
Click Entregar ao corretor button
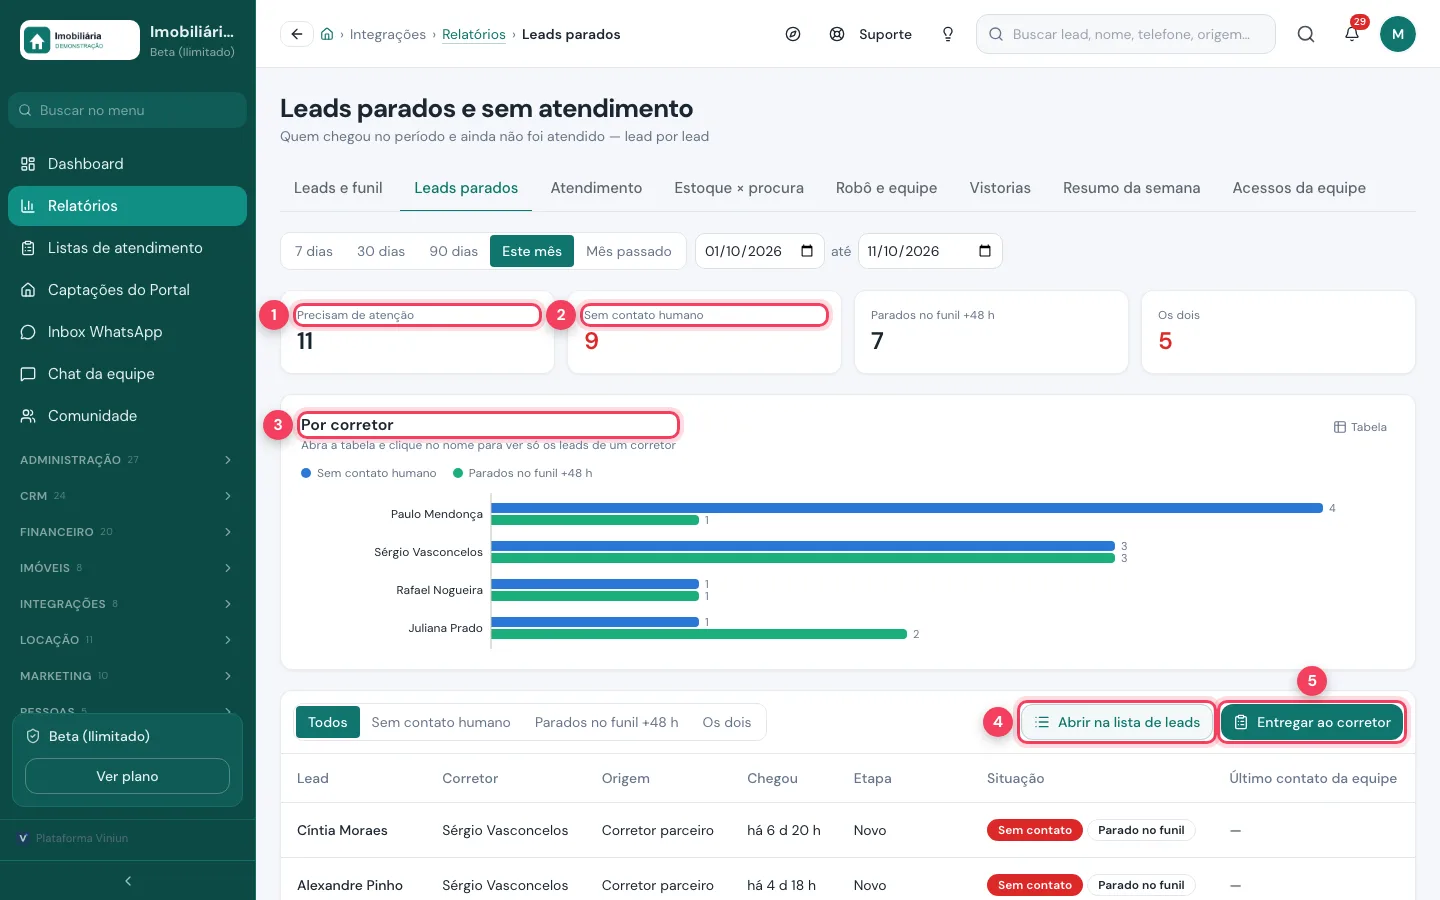(1312, 722)
